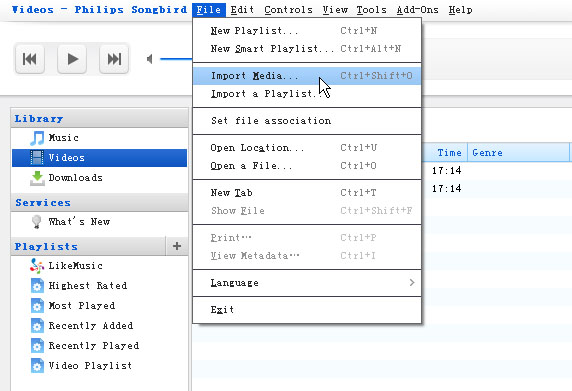This screenshot has width=572, height=391.
Task: Open the LikeMusic playlist icon
Action: pyautogui.click(x=37, y=266)
